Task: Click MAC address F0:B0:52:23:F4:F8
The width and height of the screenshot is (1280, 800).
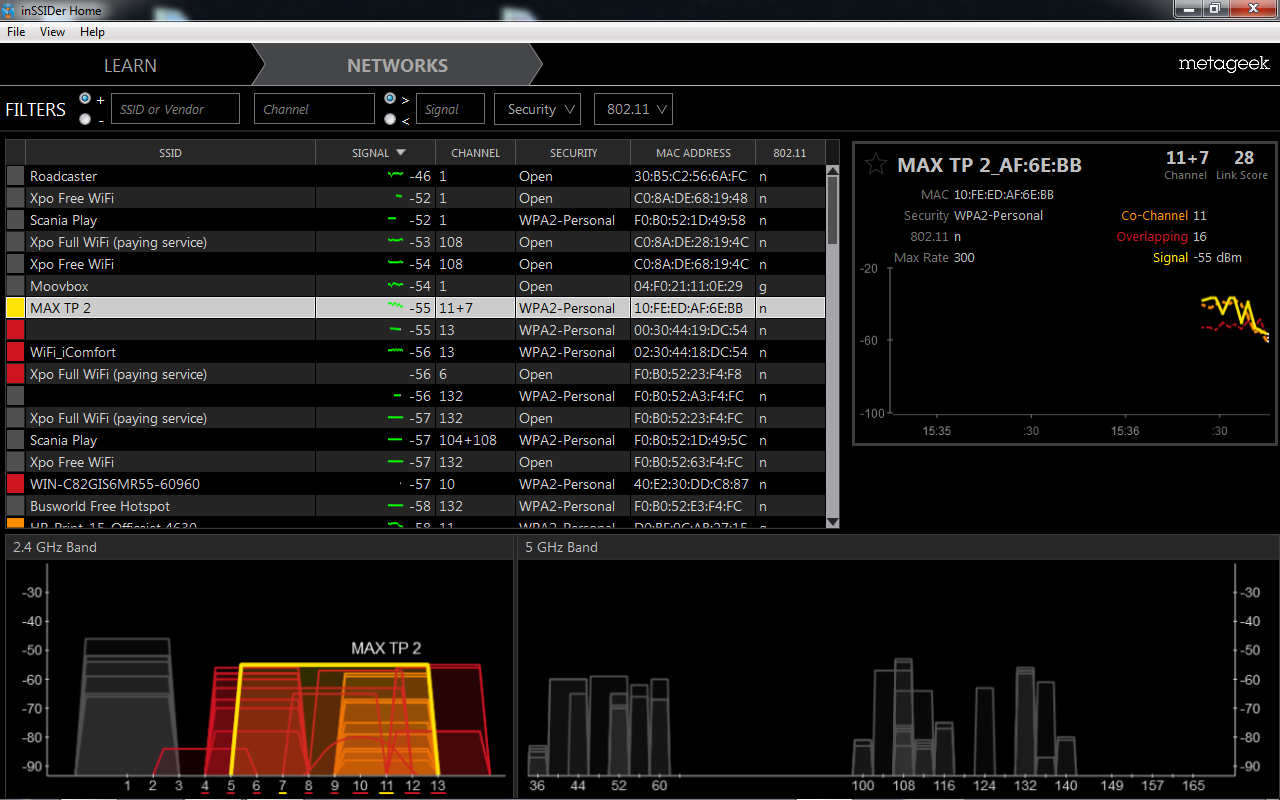Action: tap(689, 374)
